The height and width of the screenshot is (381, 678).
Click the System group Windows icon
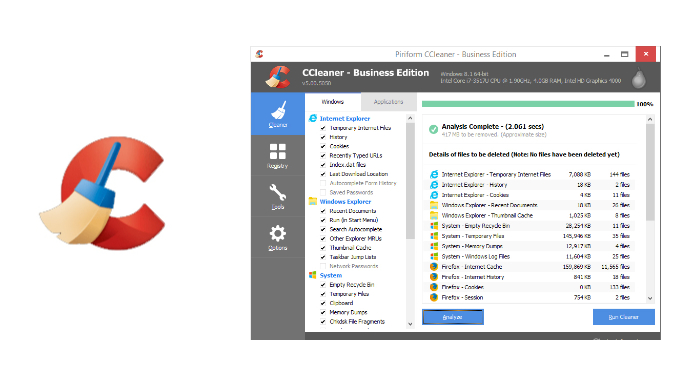pos(313,275)
